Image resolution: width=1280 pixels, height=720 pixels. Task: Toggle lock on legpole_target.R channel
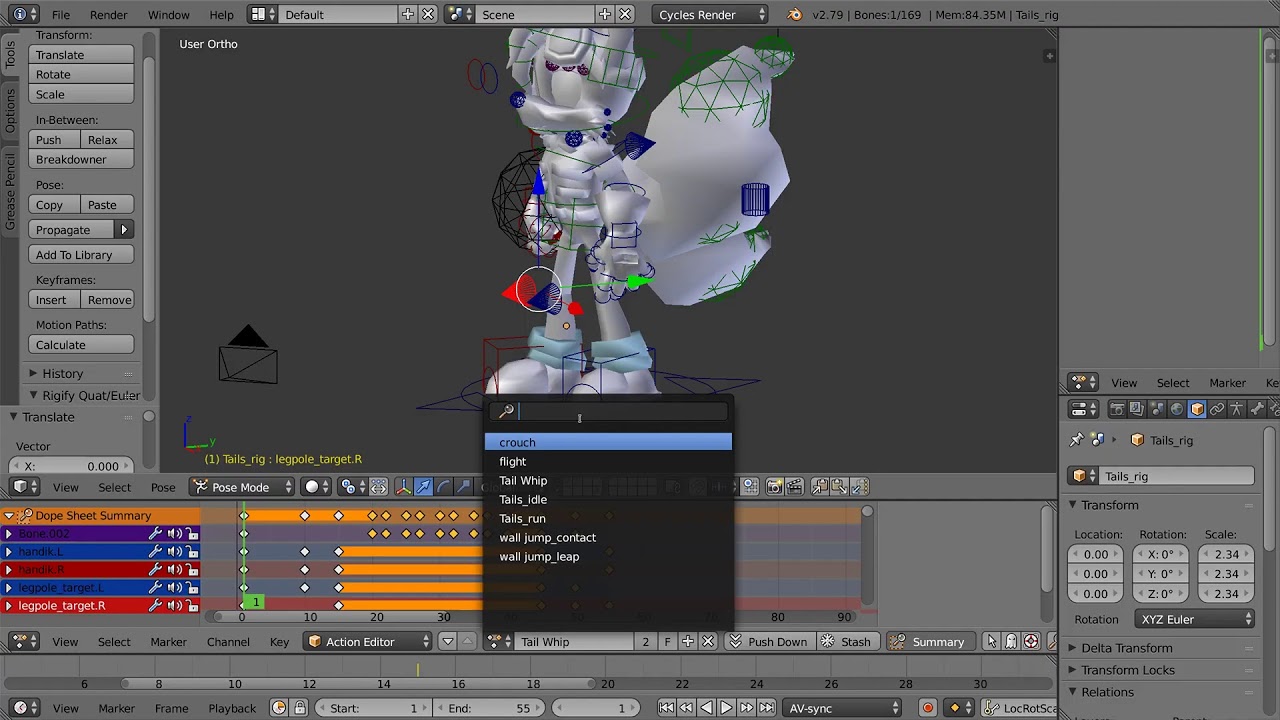(x=191, y=606)
